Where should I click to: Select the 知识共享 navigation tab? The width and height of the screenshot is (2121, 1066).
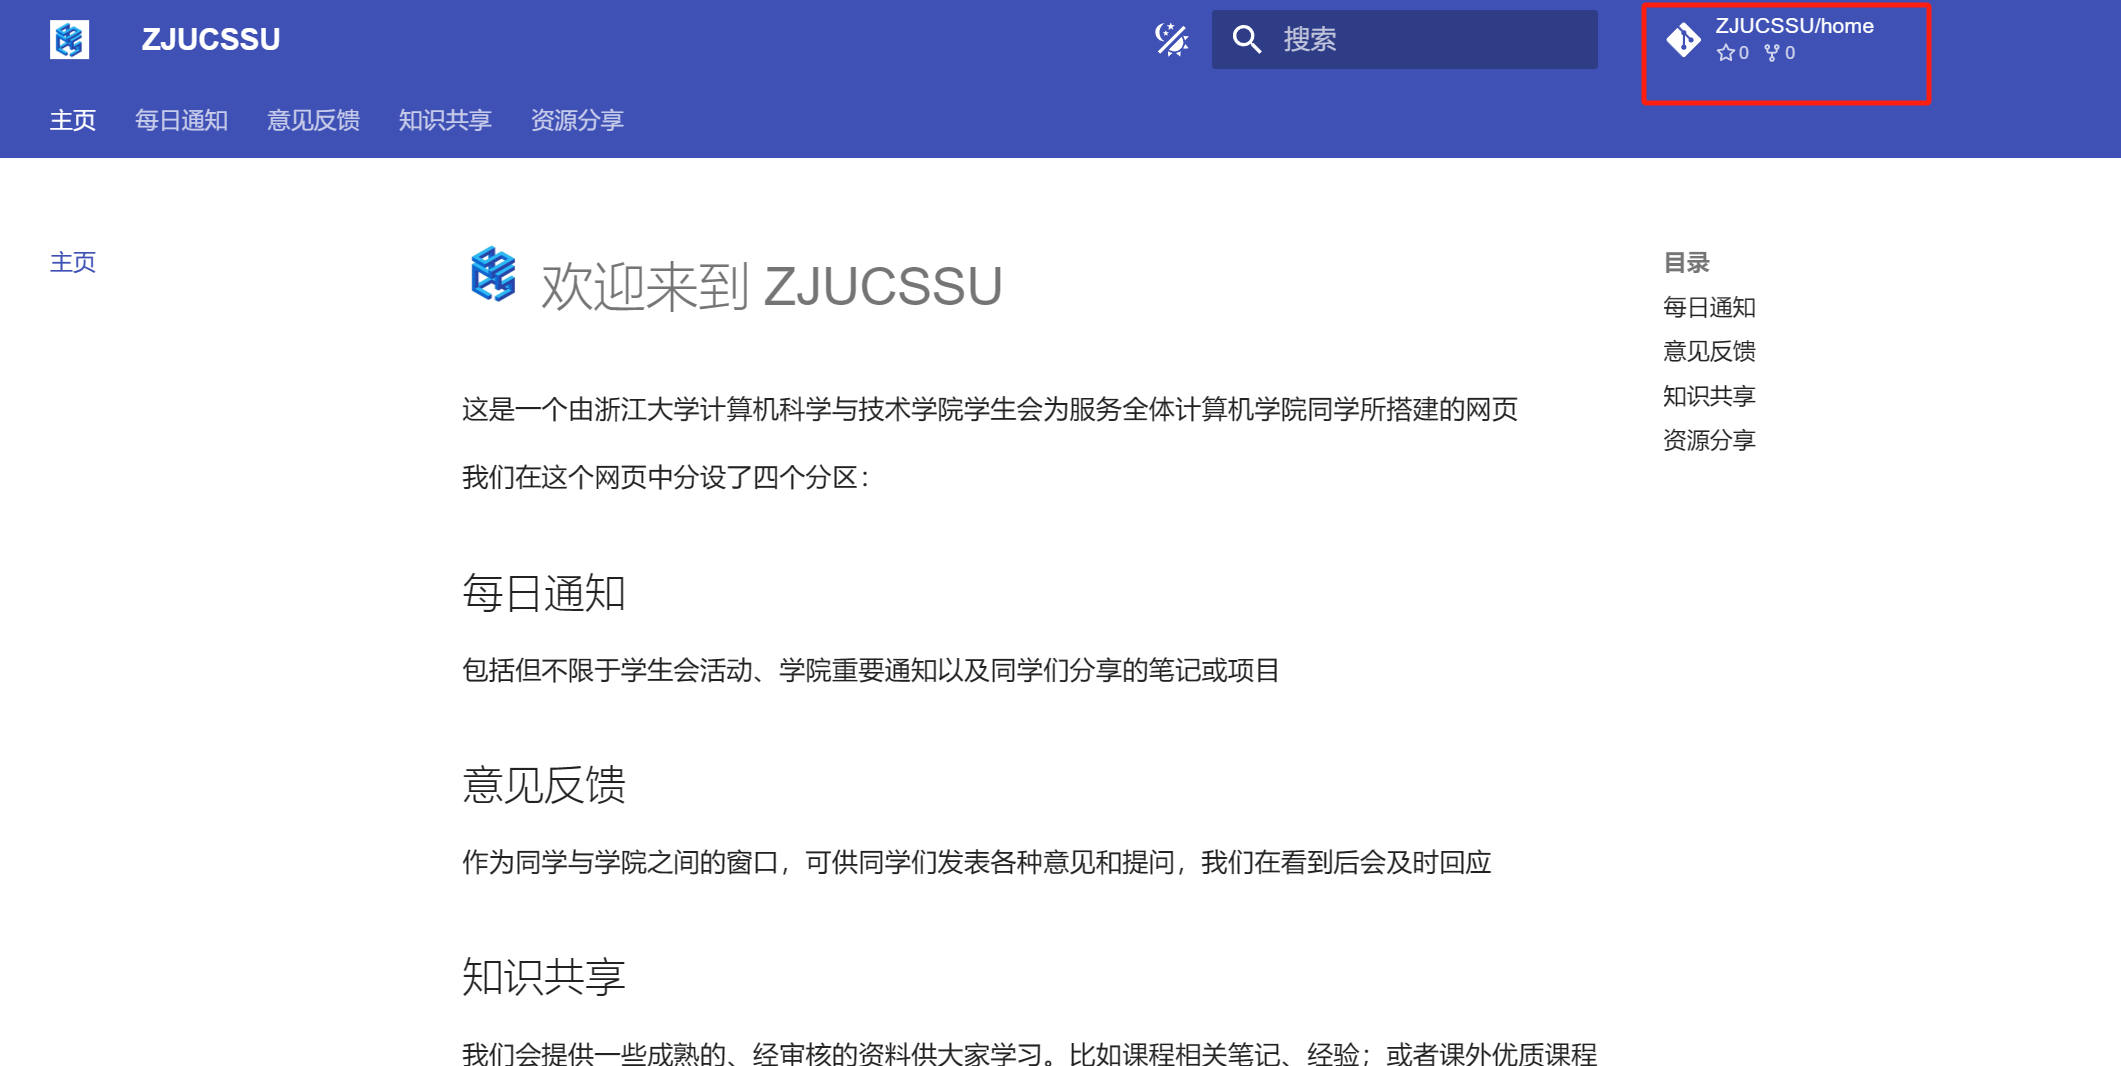(445, 121)
